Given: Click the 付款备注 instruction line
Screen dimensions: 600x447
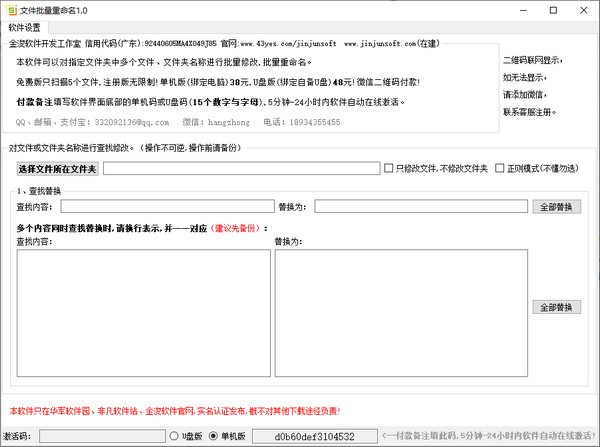Looking at the screenshot, I should (x=211, y=102).
